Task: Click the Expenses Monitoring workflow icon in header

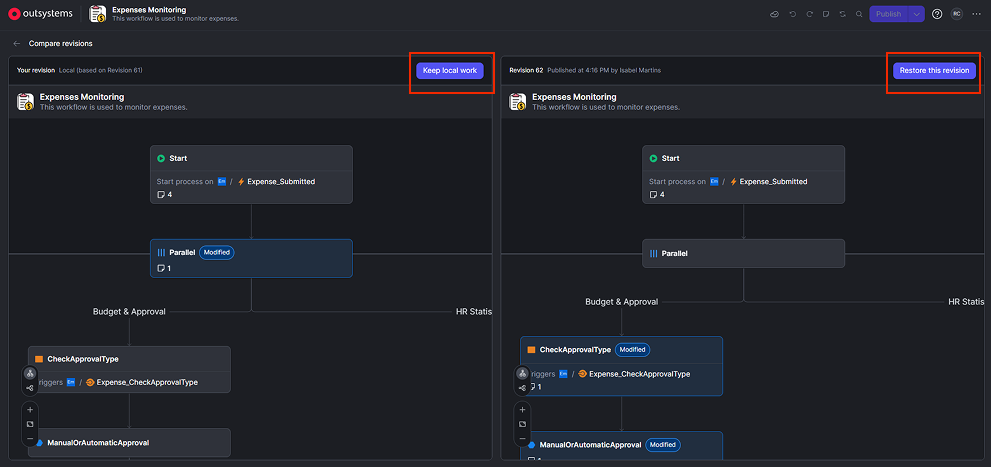Action: tap(97, 13)
